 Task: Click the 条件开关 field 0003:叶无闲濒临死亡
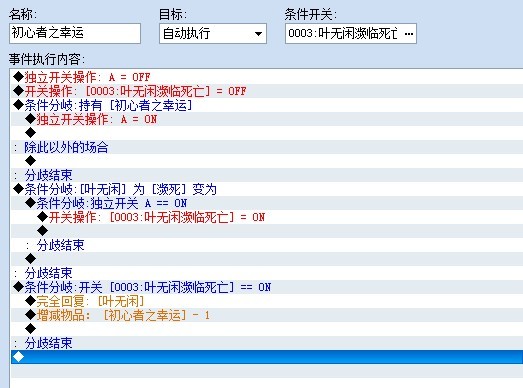(x=351, y=33)
